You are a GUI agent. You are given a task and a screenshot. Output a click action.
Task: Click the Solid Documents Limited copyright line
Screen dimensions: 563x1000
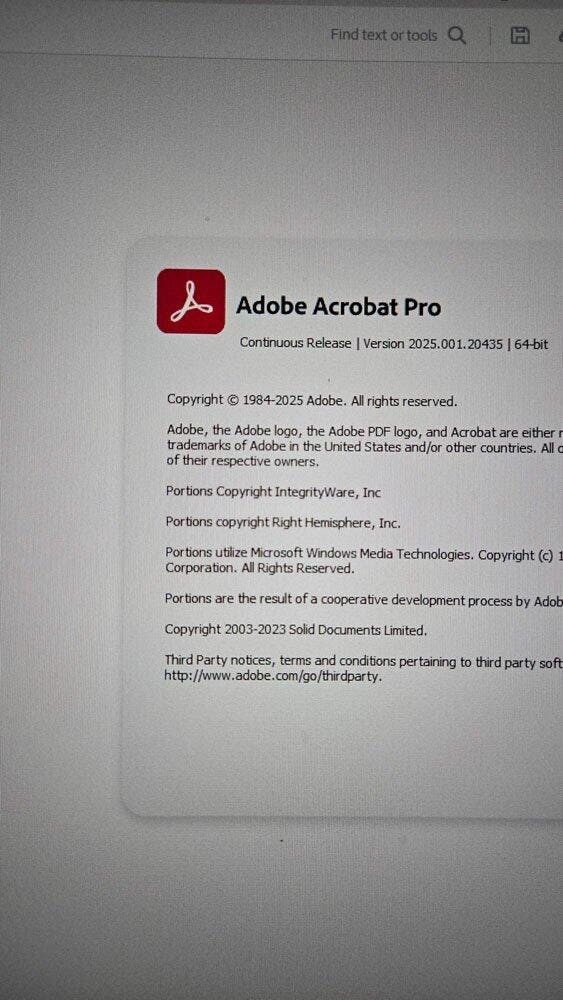(296, 630)
